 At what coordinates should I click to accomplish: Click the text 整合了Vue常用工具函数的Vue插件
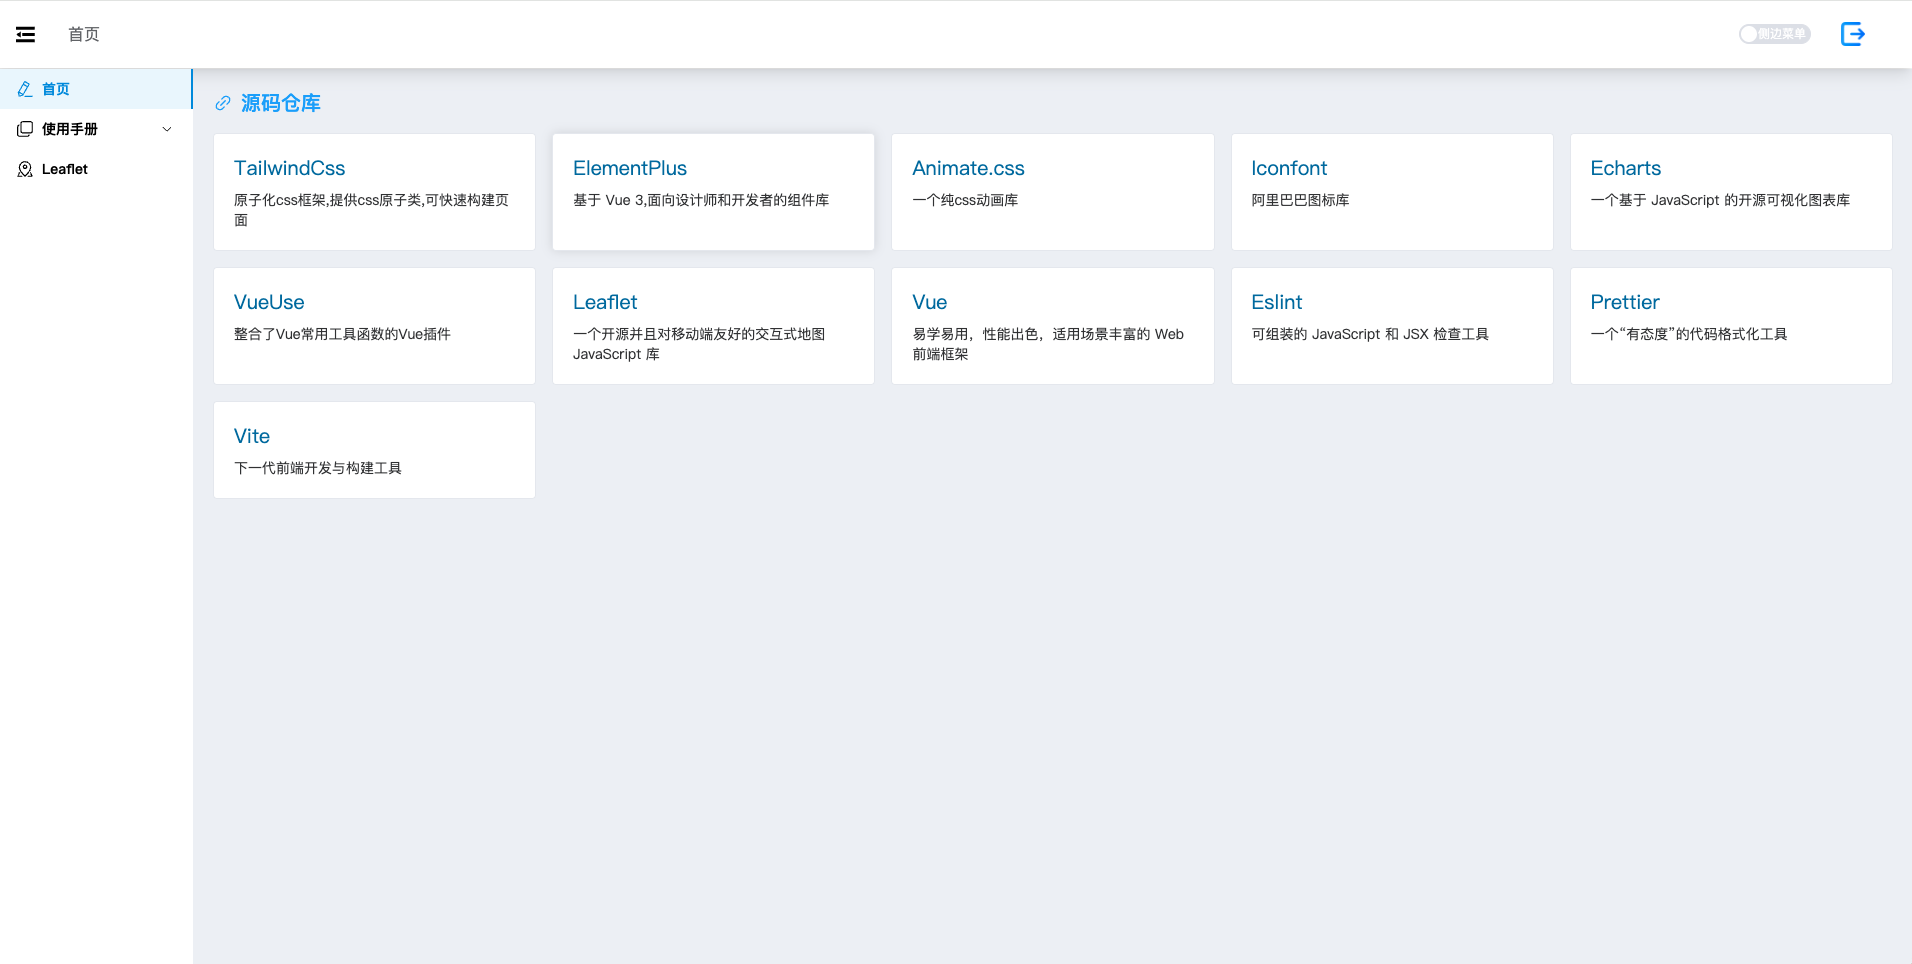(342, 334)
